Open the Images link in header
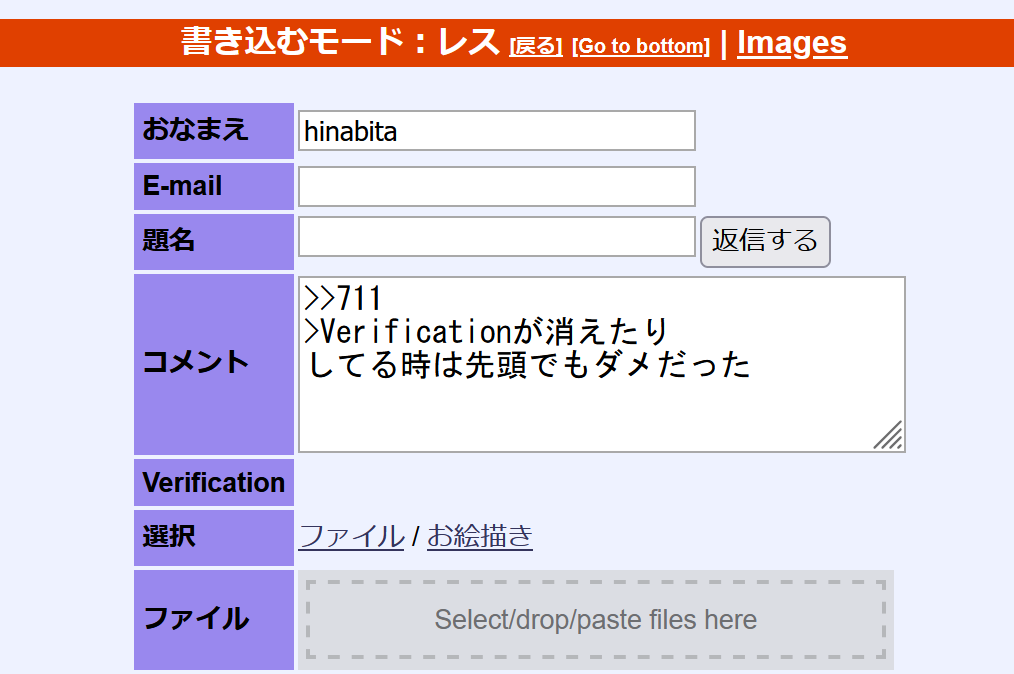 click(791, 43)
